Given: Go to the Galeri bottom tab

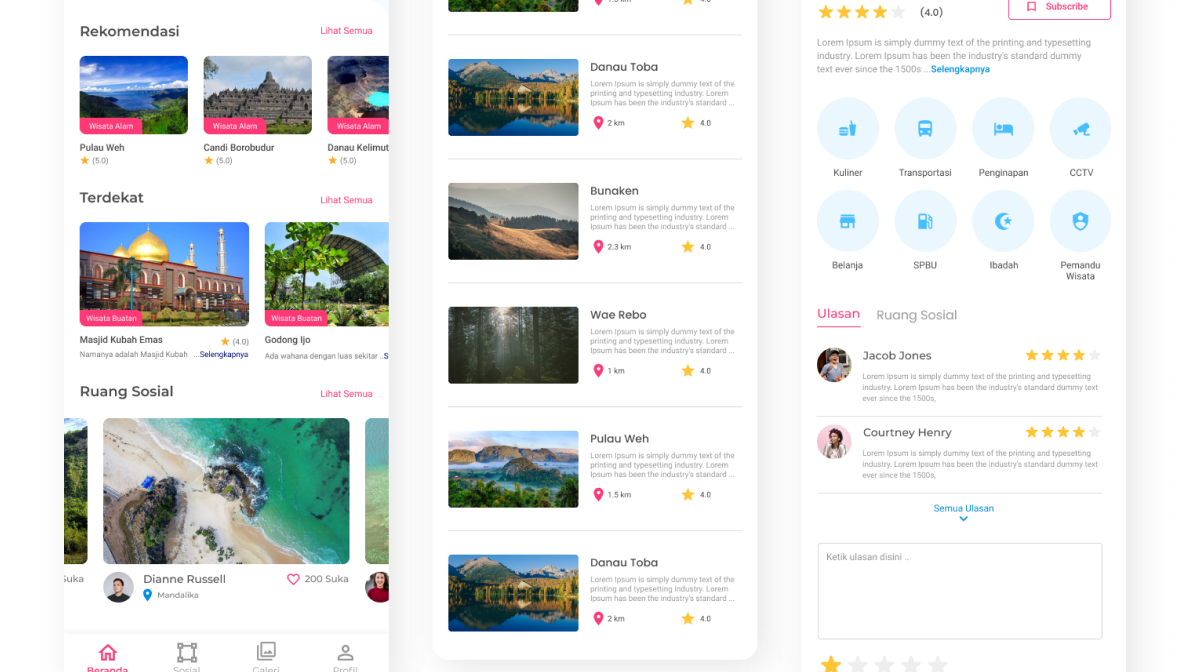Looking at the screenshot, I should click(x=266, y=656).
